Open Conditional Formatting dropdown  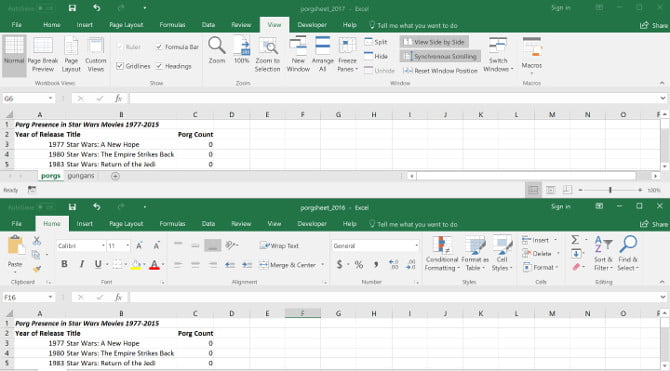point(442,253)
